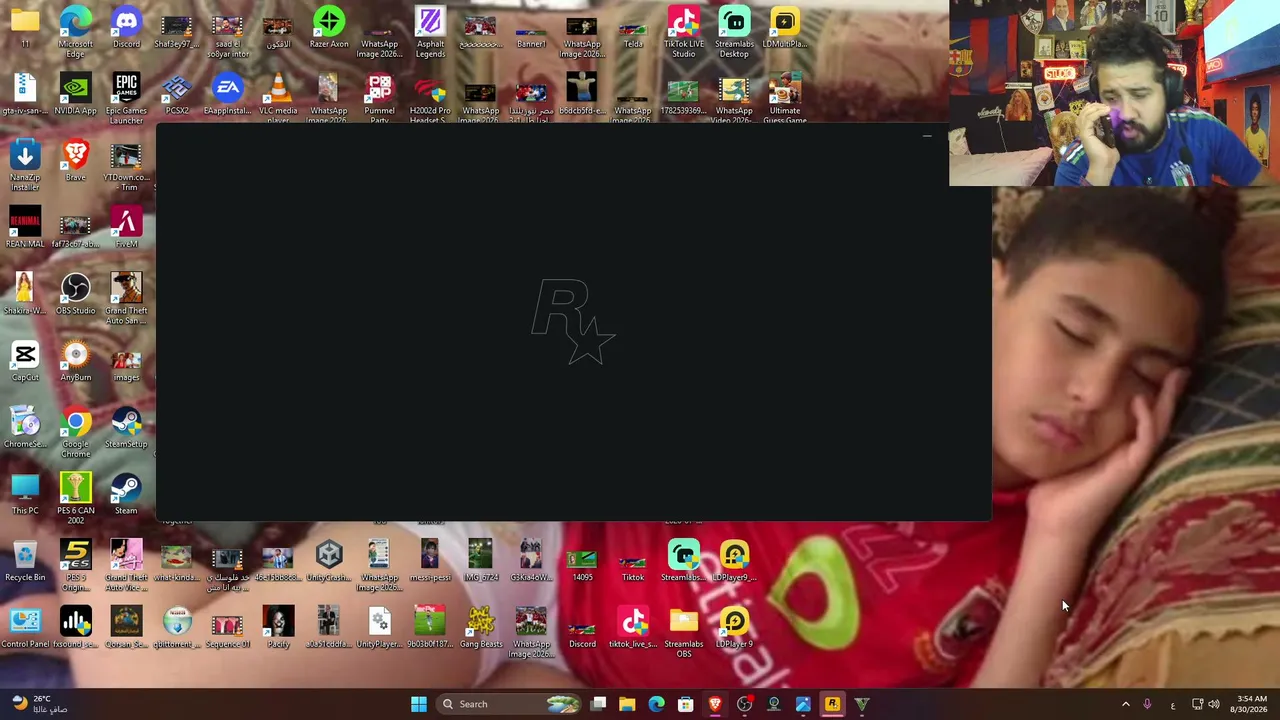
Task: Show hidden system tray icons
Action: point(1125,704)
